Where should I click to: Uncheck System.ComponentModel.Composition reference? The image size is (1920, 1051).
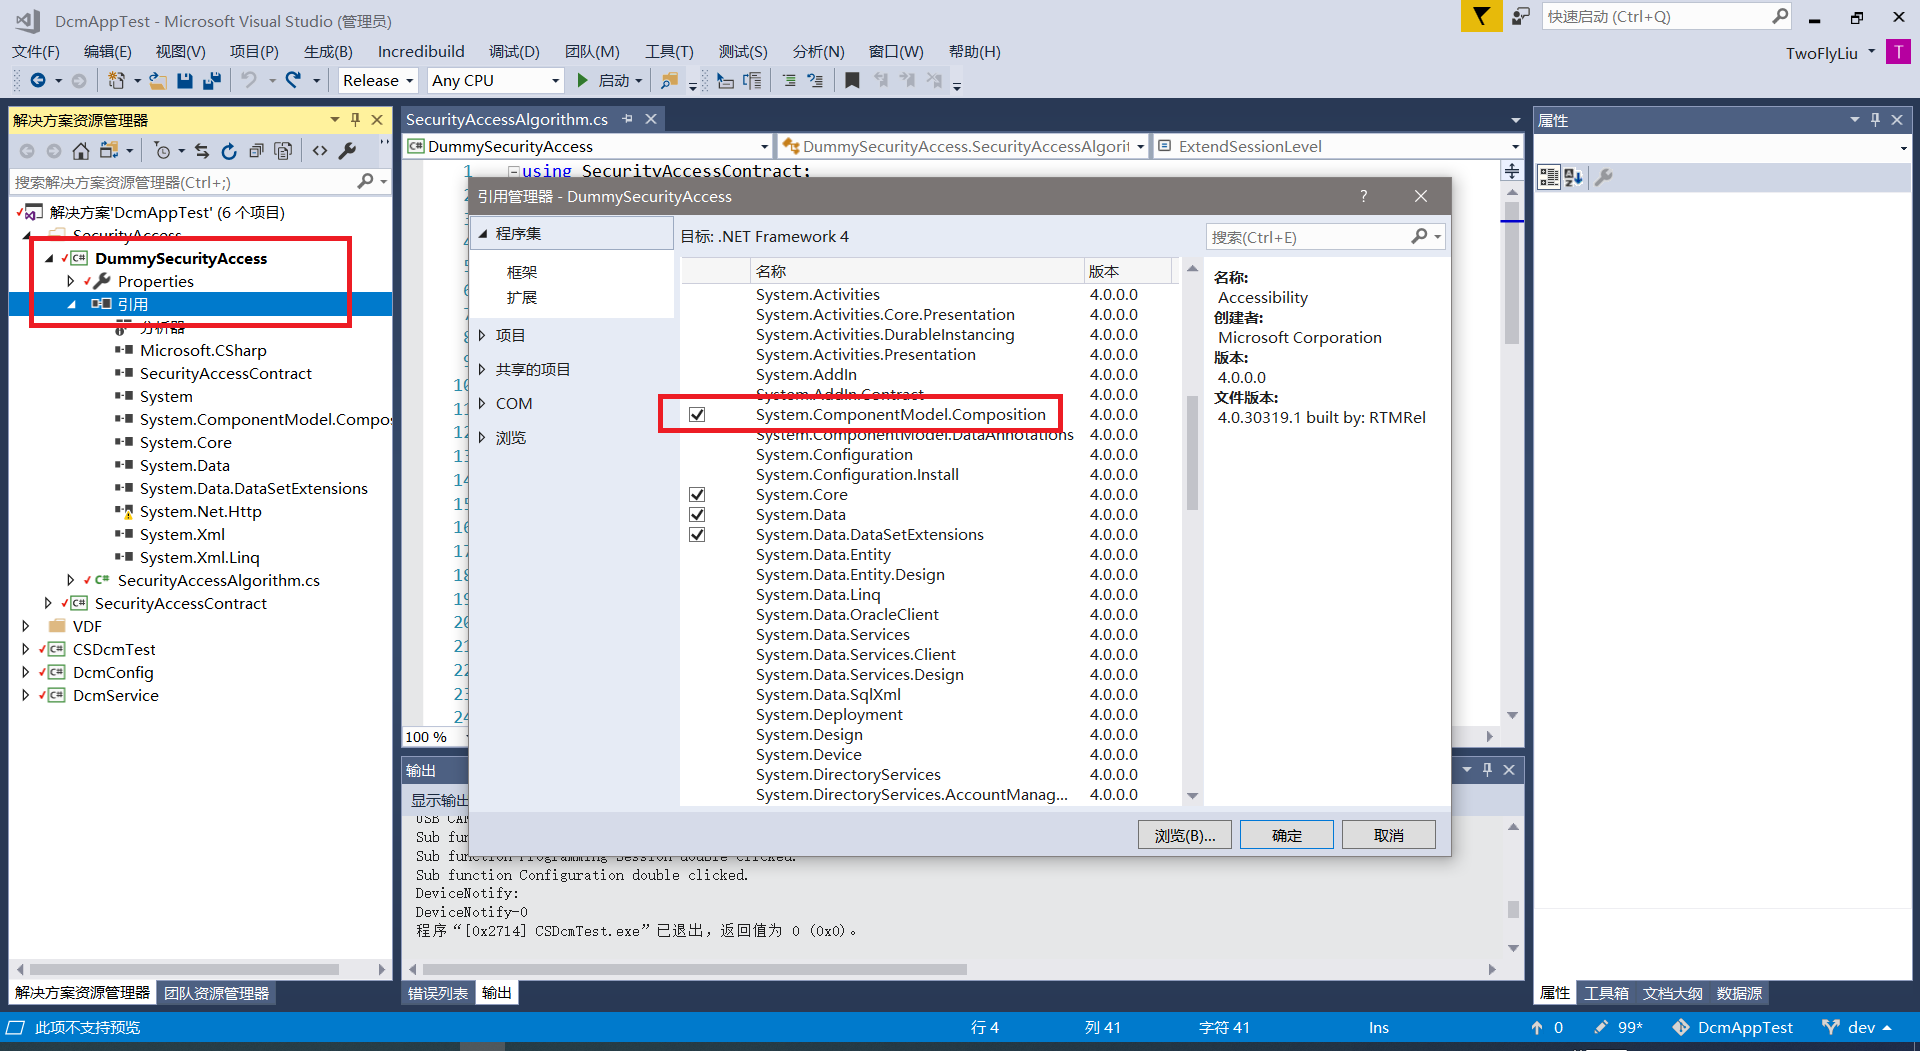pos(697,415)
